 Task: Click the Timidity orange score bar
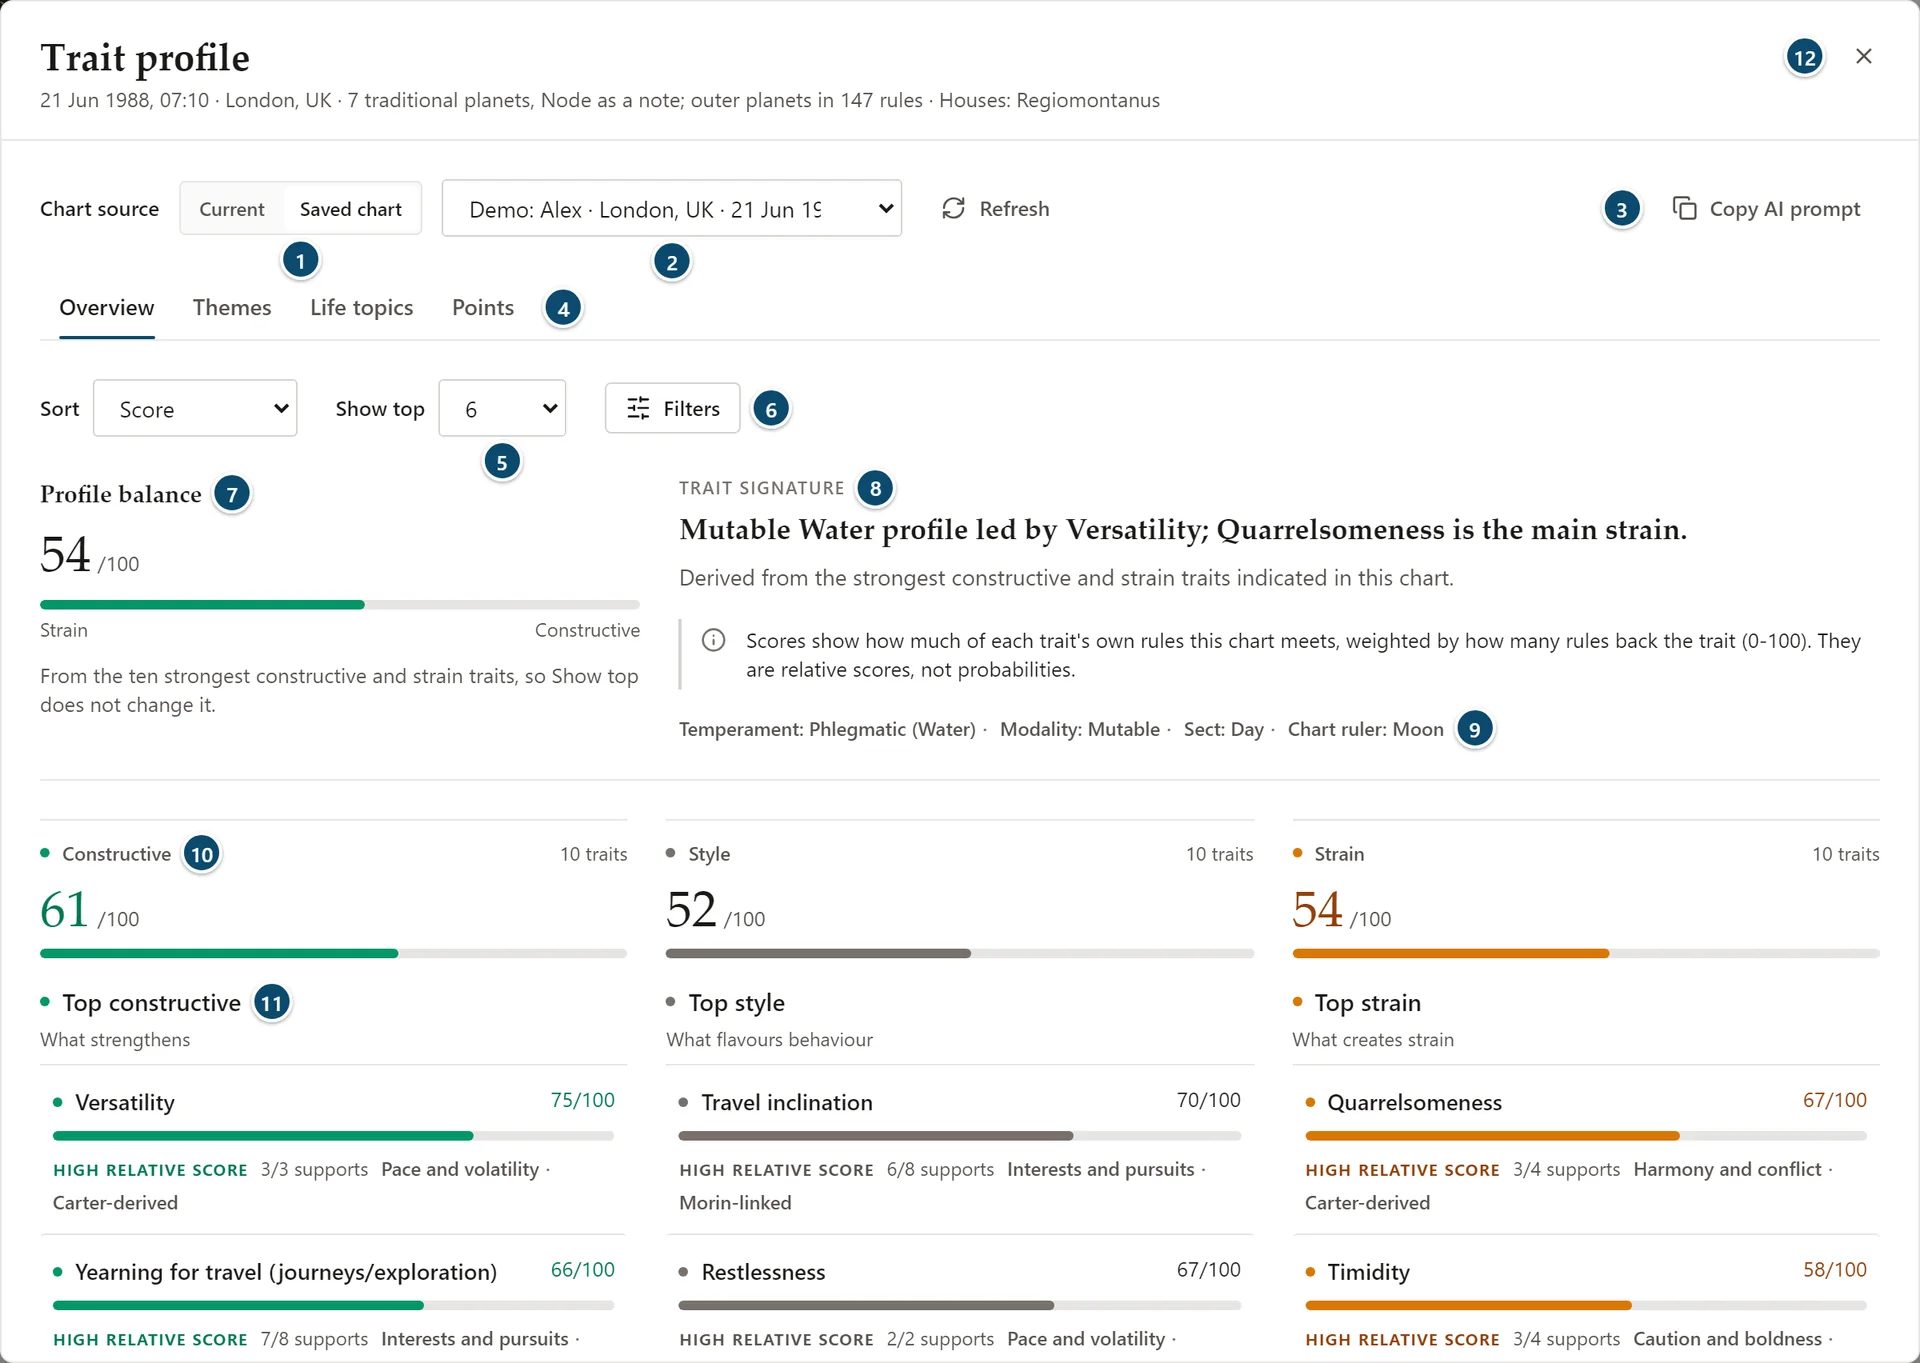point(1586,1306)
